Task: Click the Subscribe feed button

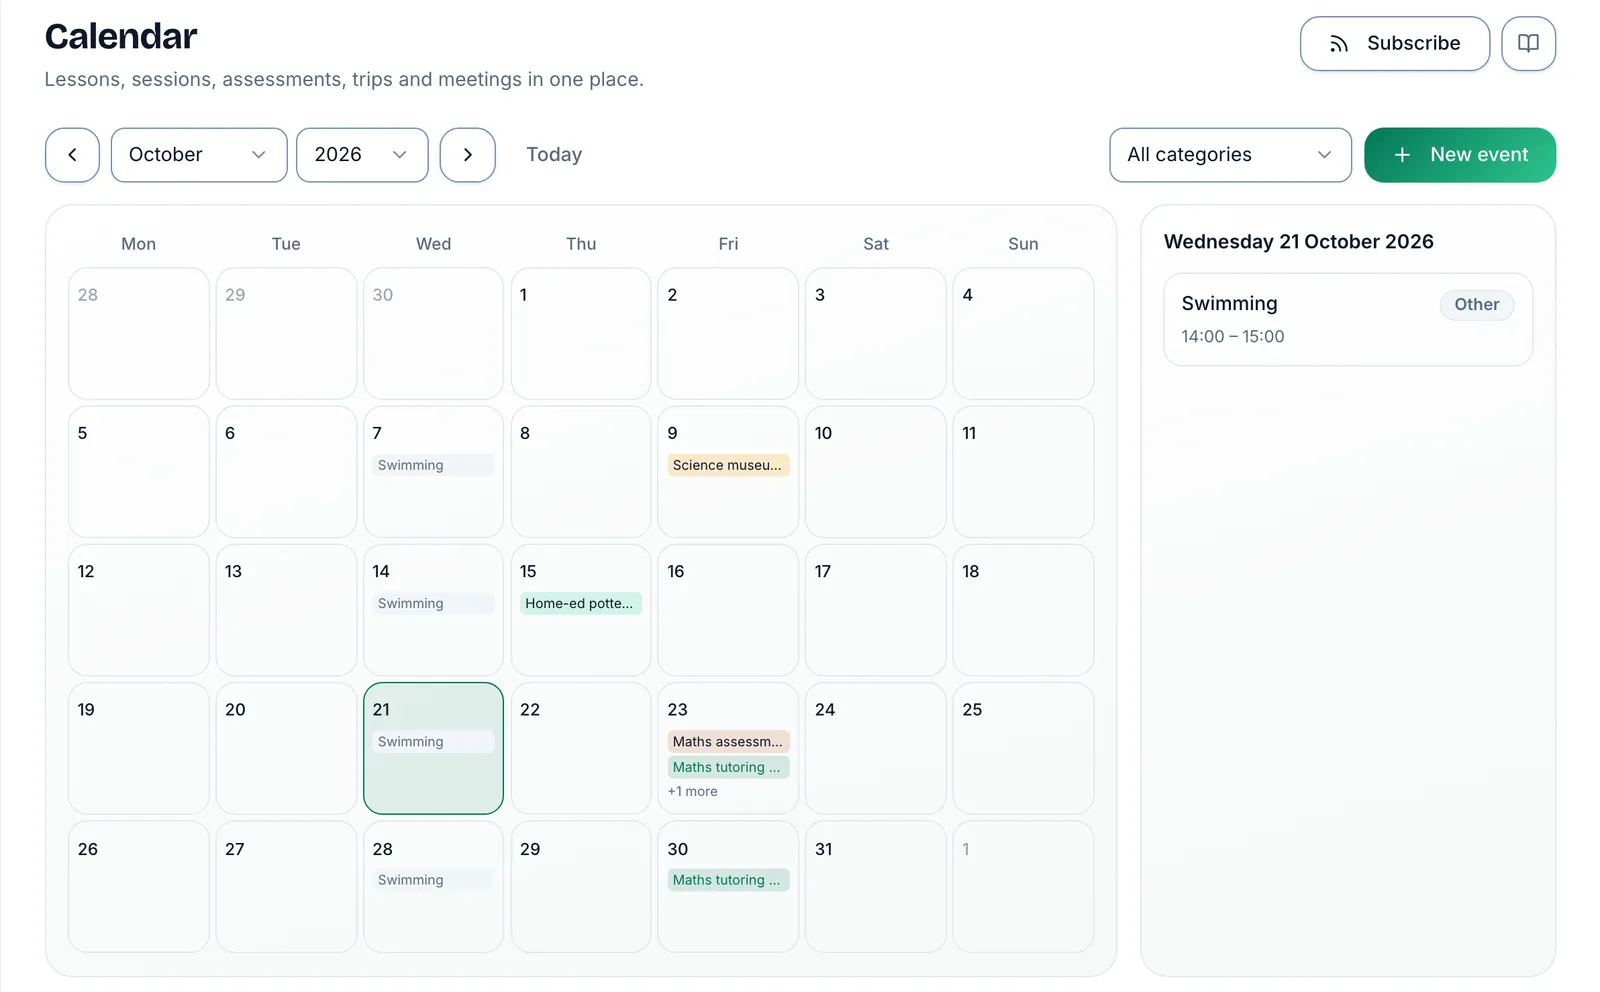Action: point(1394,44)
